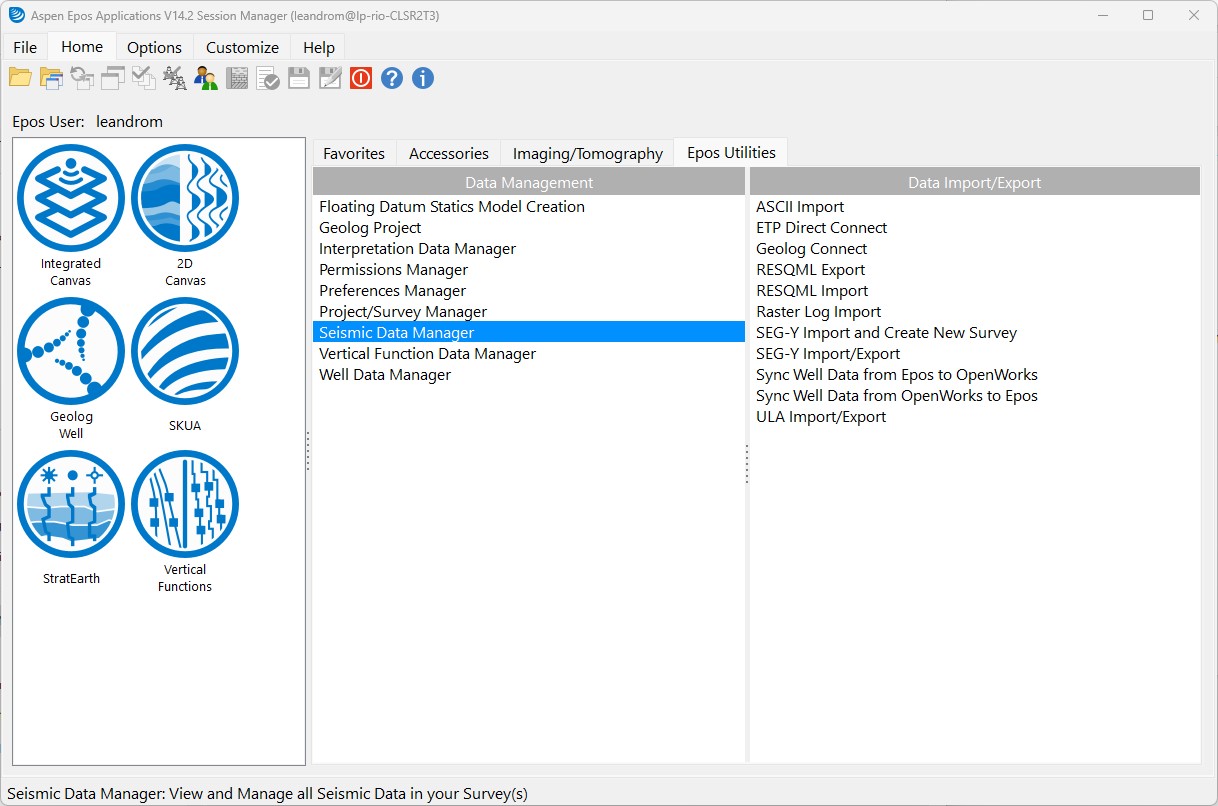Switch to the Imaging/Tomography tab
The height and width of the screenshot is (806, 1218).
[x=586, y=153]
